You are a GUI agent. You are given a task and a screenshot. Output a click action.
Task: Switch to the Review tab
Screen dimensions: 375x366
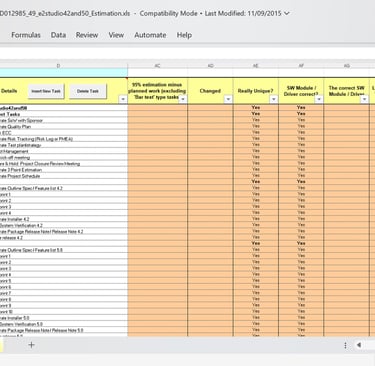(x=87, y=35)
